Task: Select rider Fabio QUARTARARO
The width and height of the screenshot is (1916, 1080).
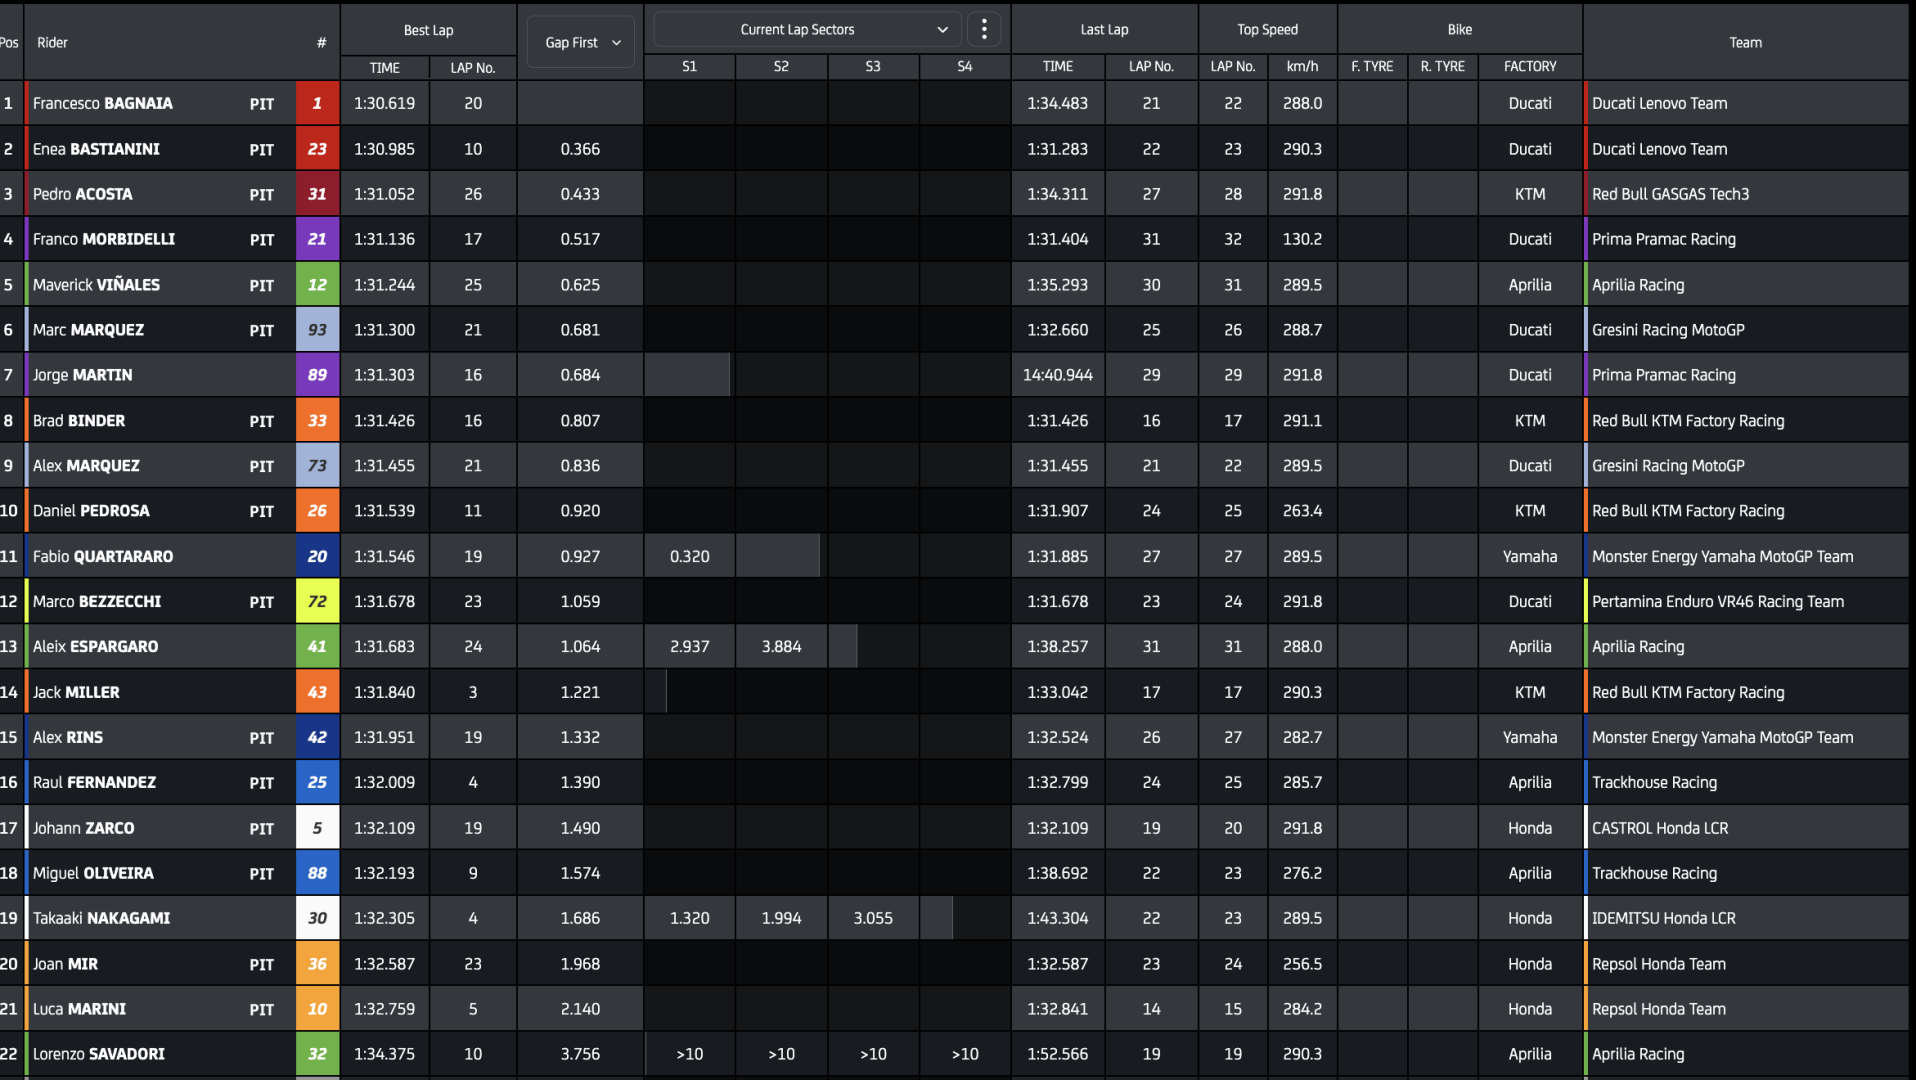Action: coord(102,556)
